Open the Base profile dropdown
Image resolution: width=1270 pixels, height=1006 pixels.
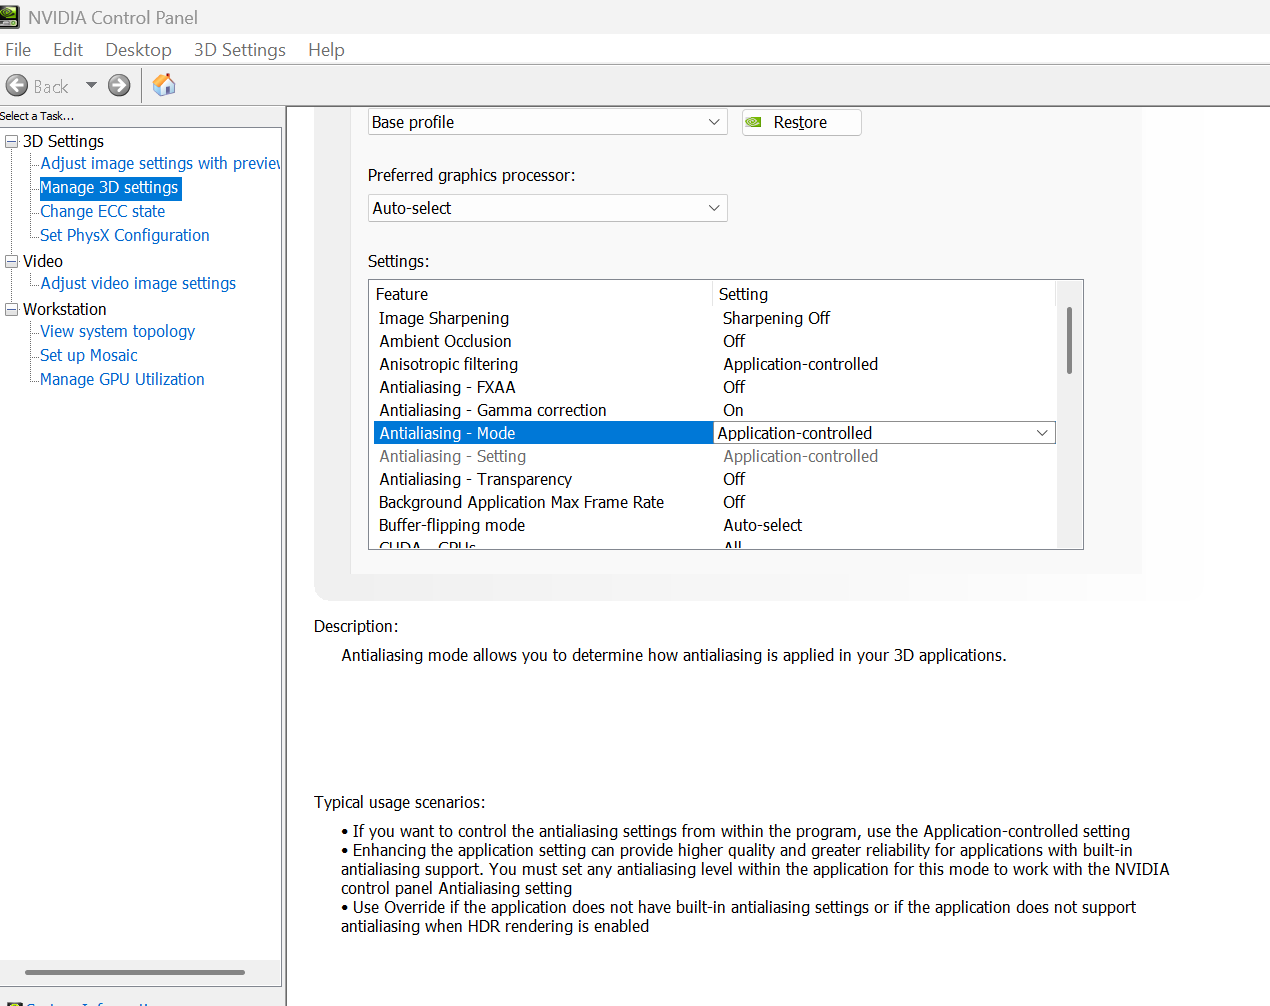(547, 122)
